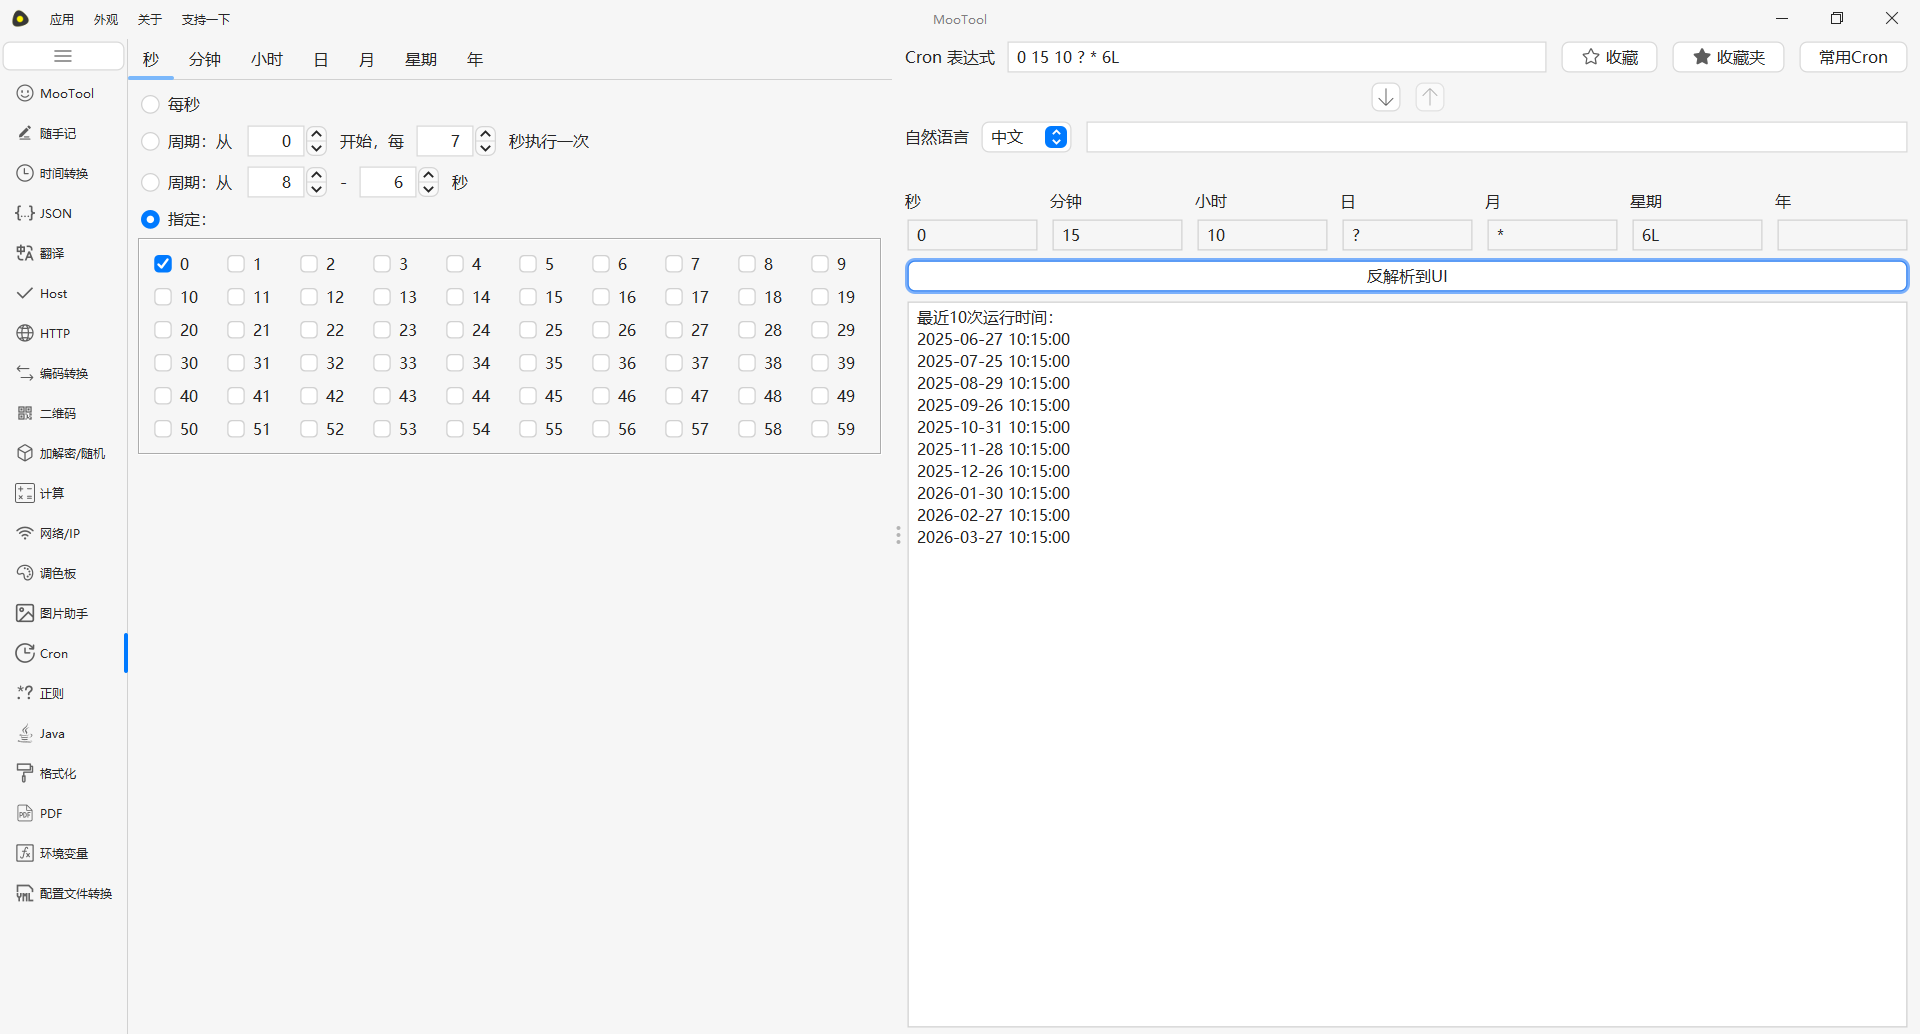The height and width of the screenshot is (1034, 1920).
Task: Open the time conversion (时间转换) tool
Action: 63,173
